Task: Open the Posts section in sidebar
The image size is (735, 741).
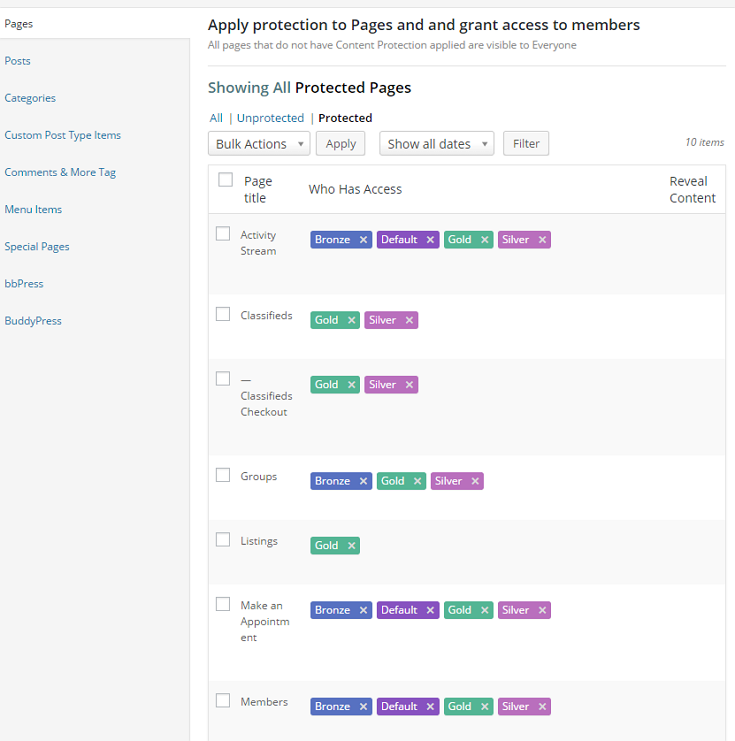Action: point(18,61)
